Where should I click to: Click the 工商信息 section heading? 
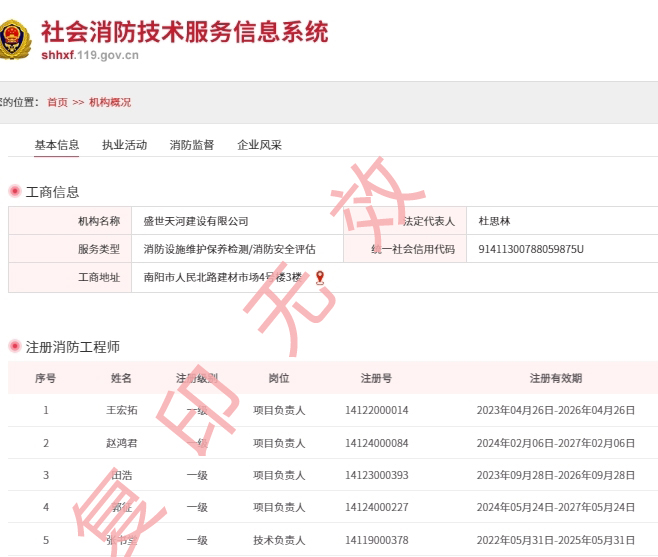tap(52, 192)
